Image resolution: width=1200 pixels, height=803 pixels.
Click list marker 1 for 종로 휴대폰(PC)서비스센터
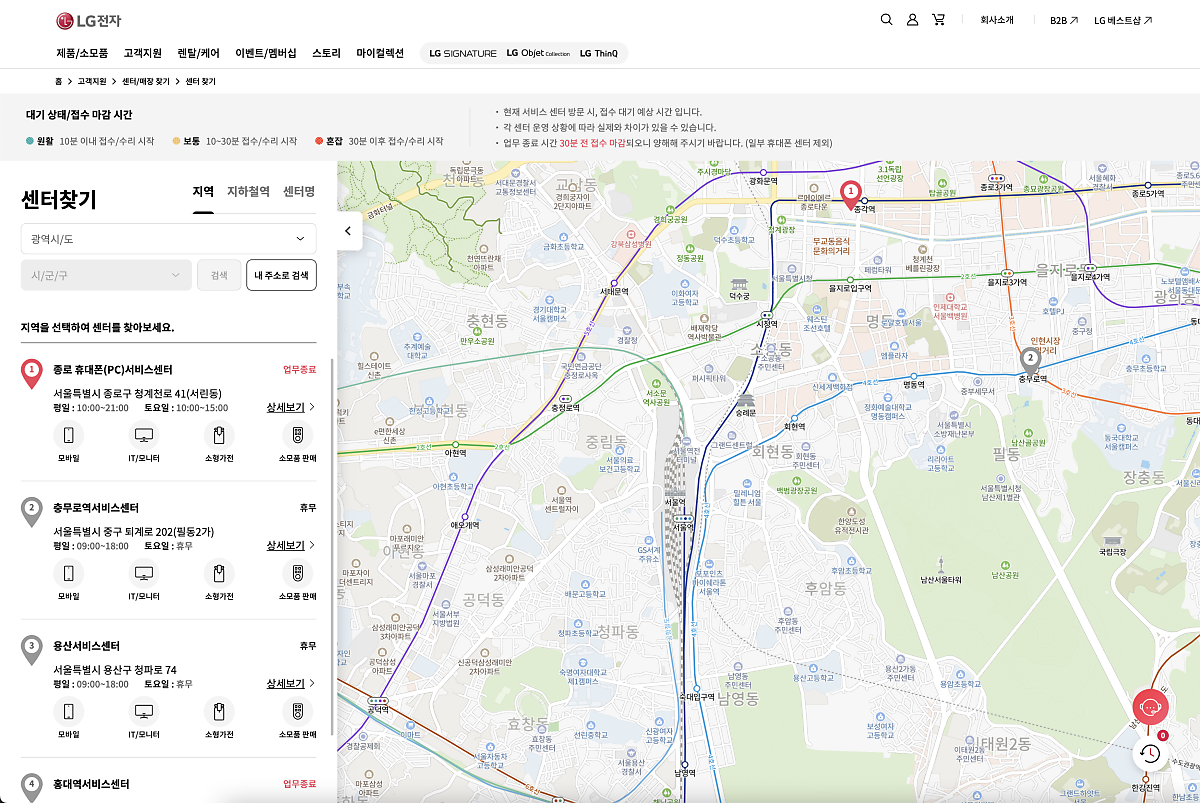[x=32, y=373]
